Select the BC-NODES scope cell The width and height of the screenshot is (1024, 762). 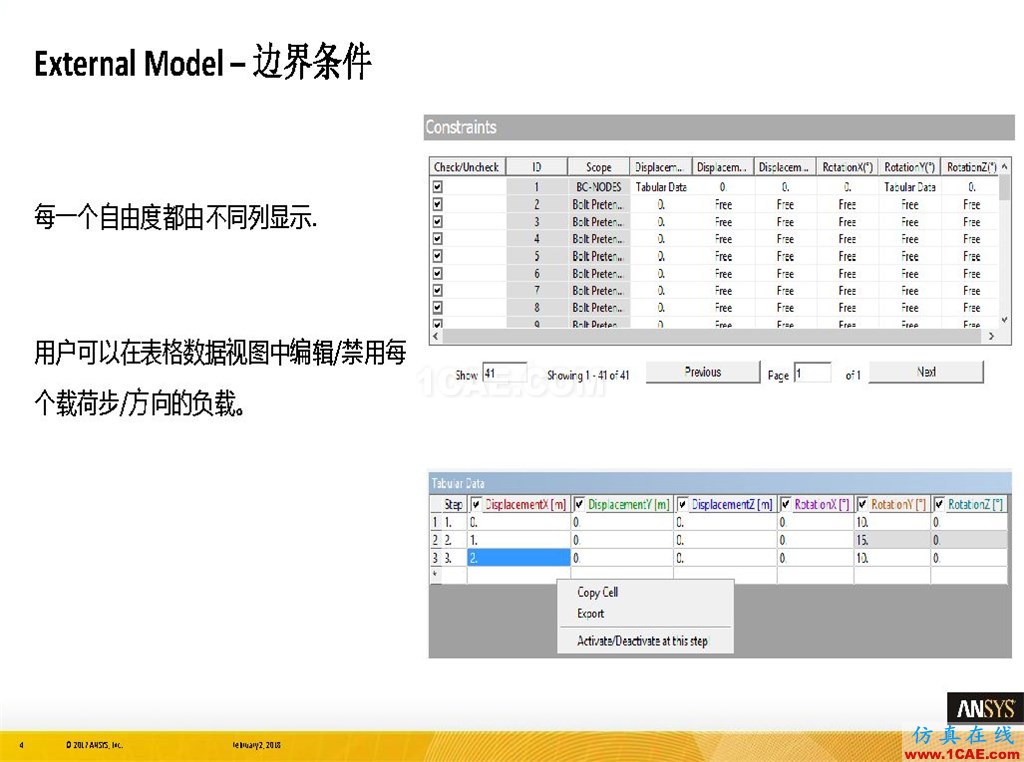click(x=598, y=187)
